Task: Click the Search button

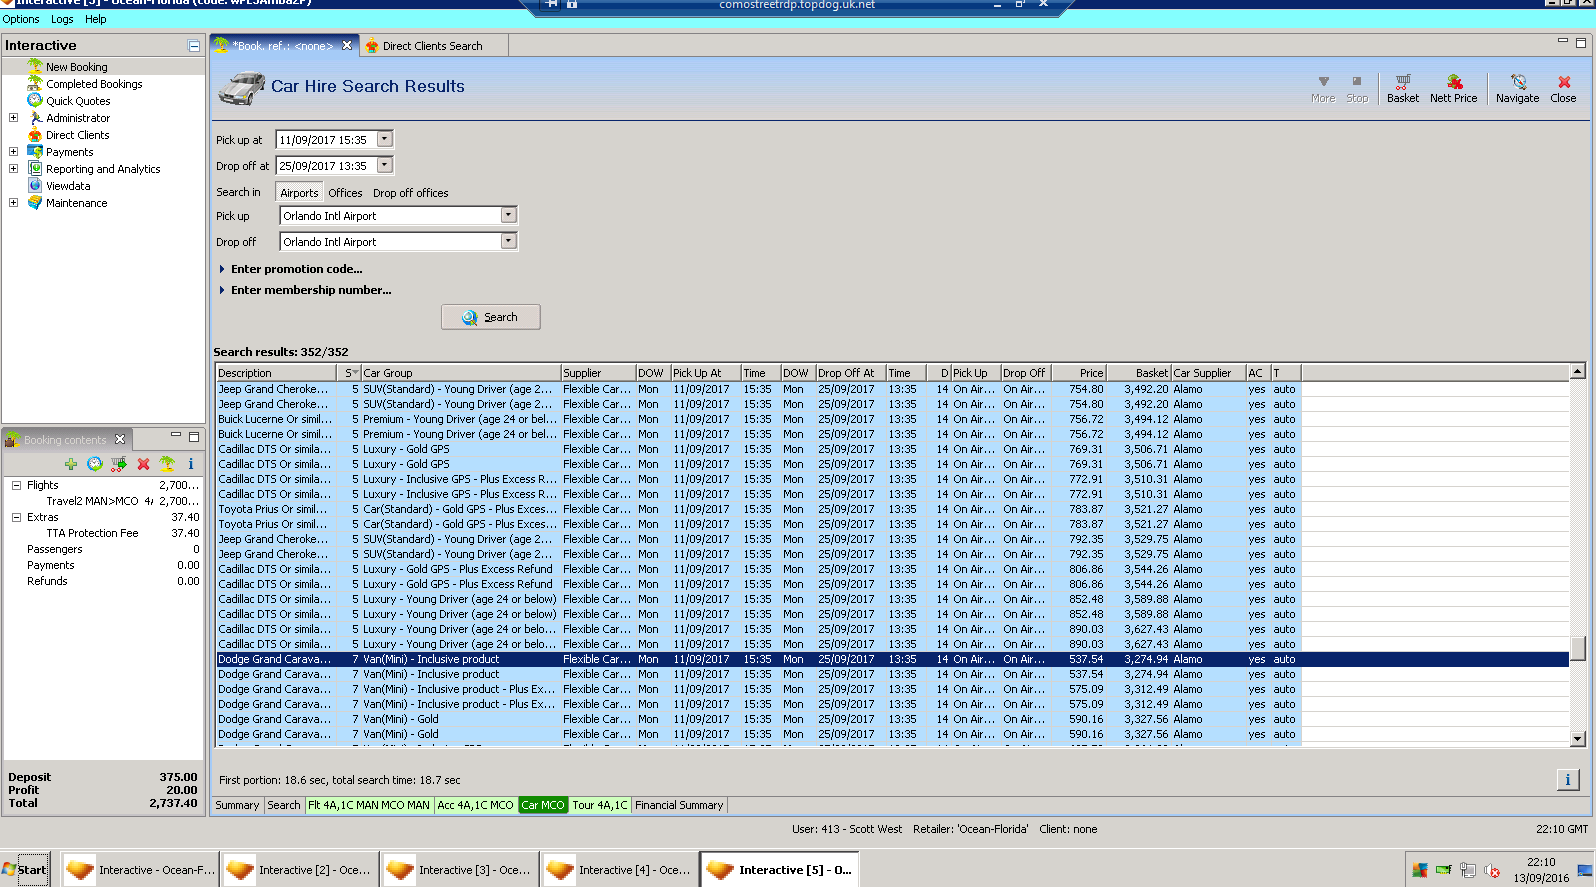Action: pos(490,317)
